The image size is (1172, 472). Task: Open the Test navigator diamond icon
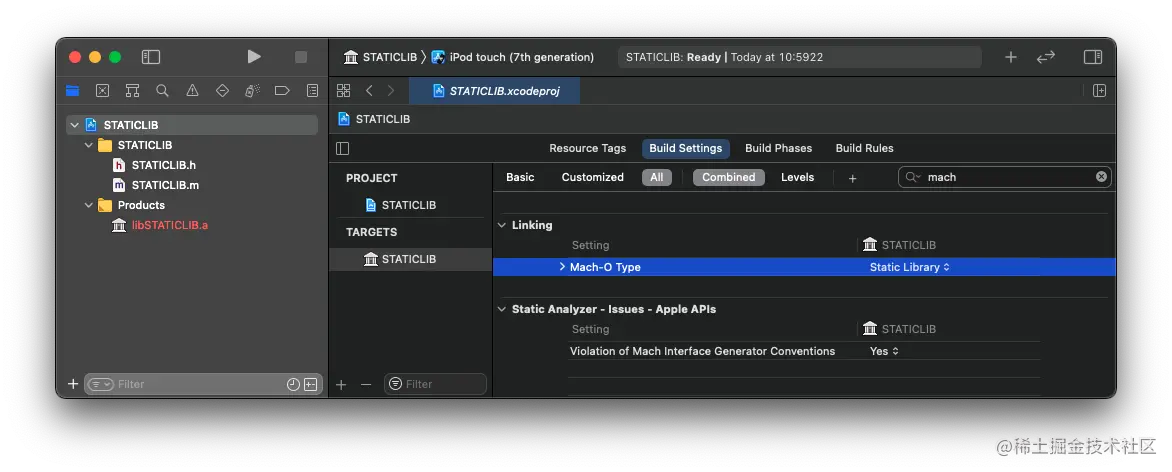(x=222, y=91)
